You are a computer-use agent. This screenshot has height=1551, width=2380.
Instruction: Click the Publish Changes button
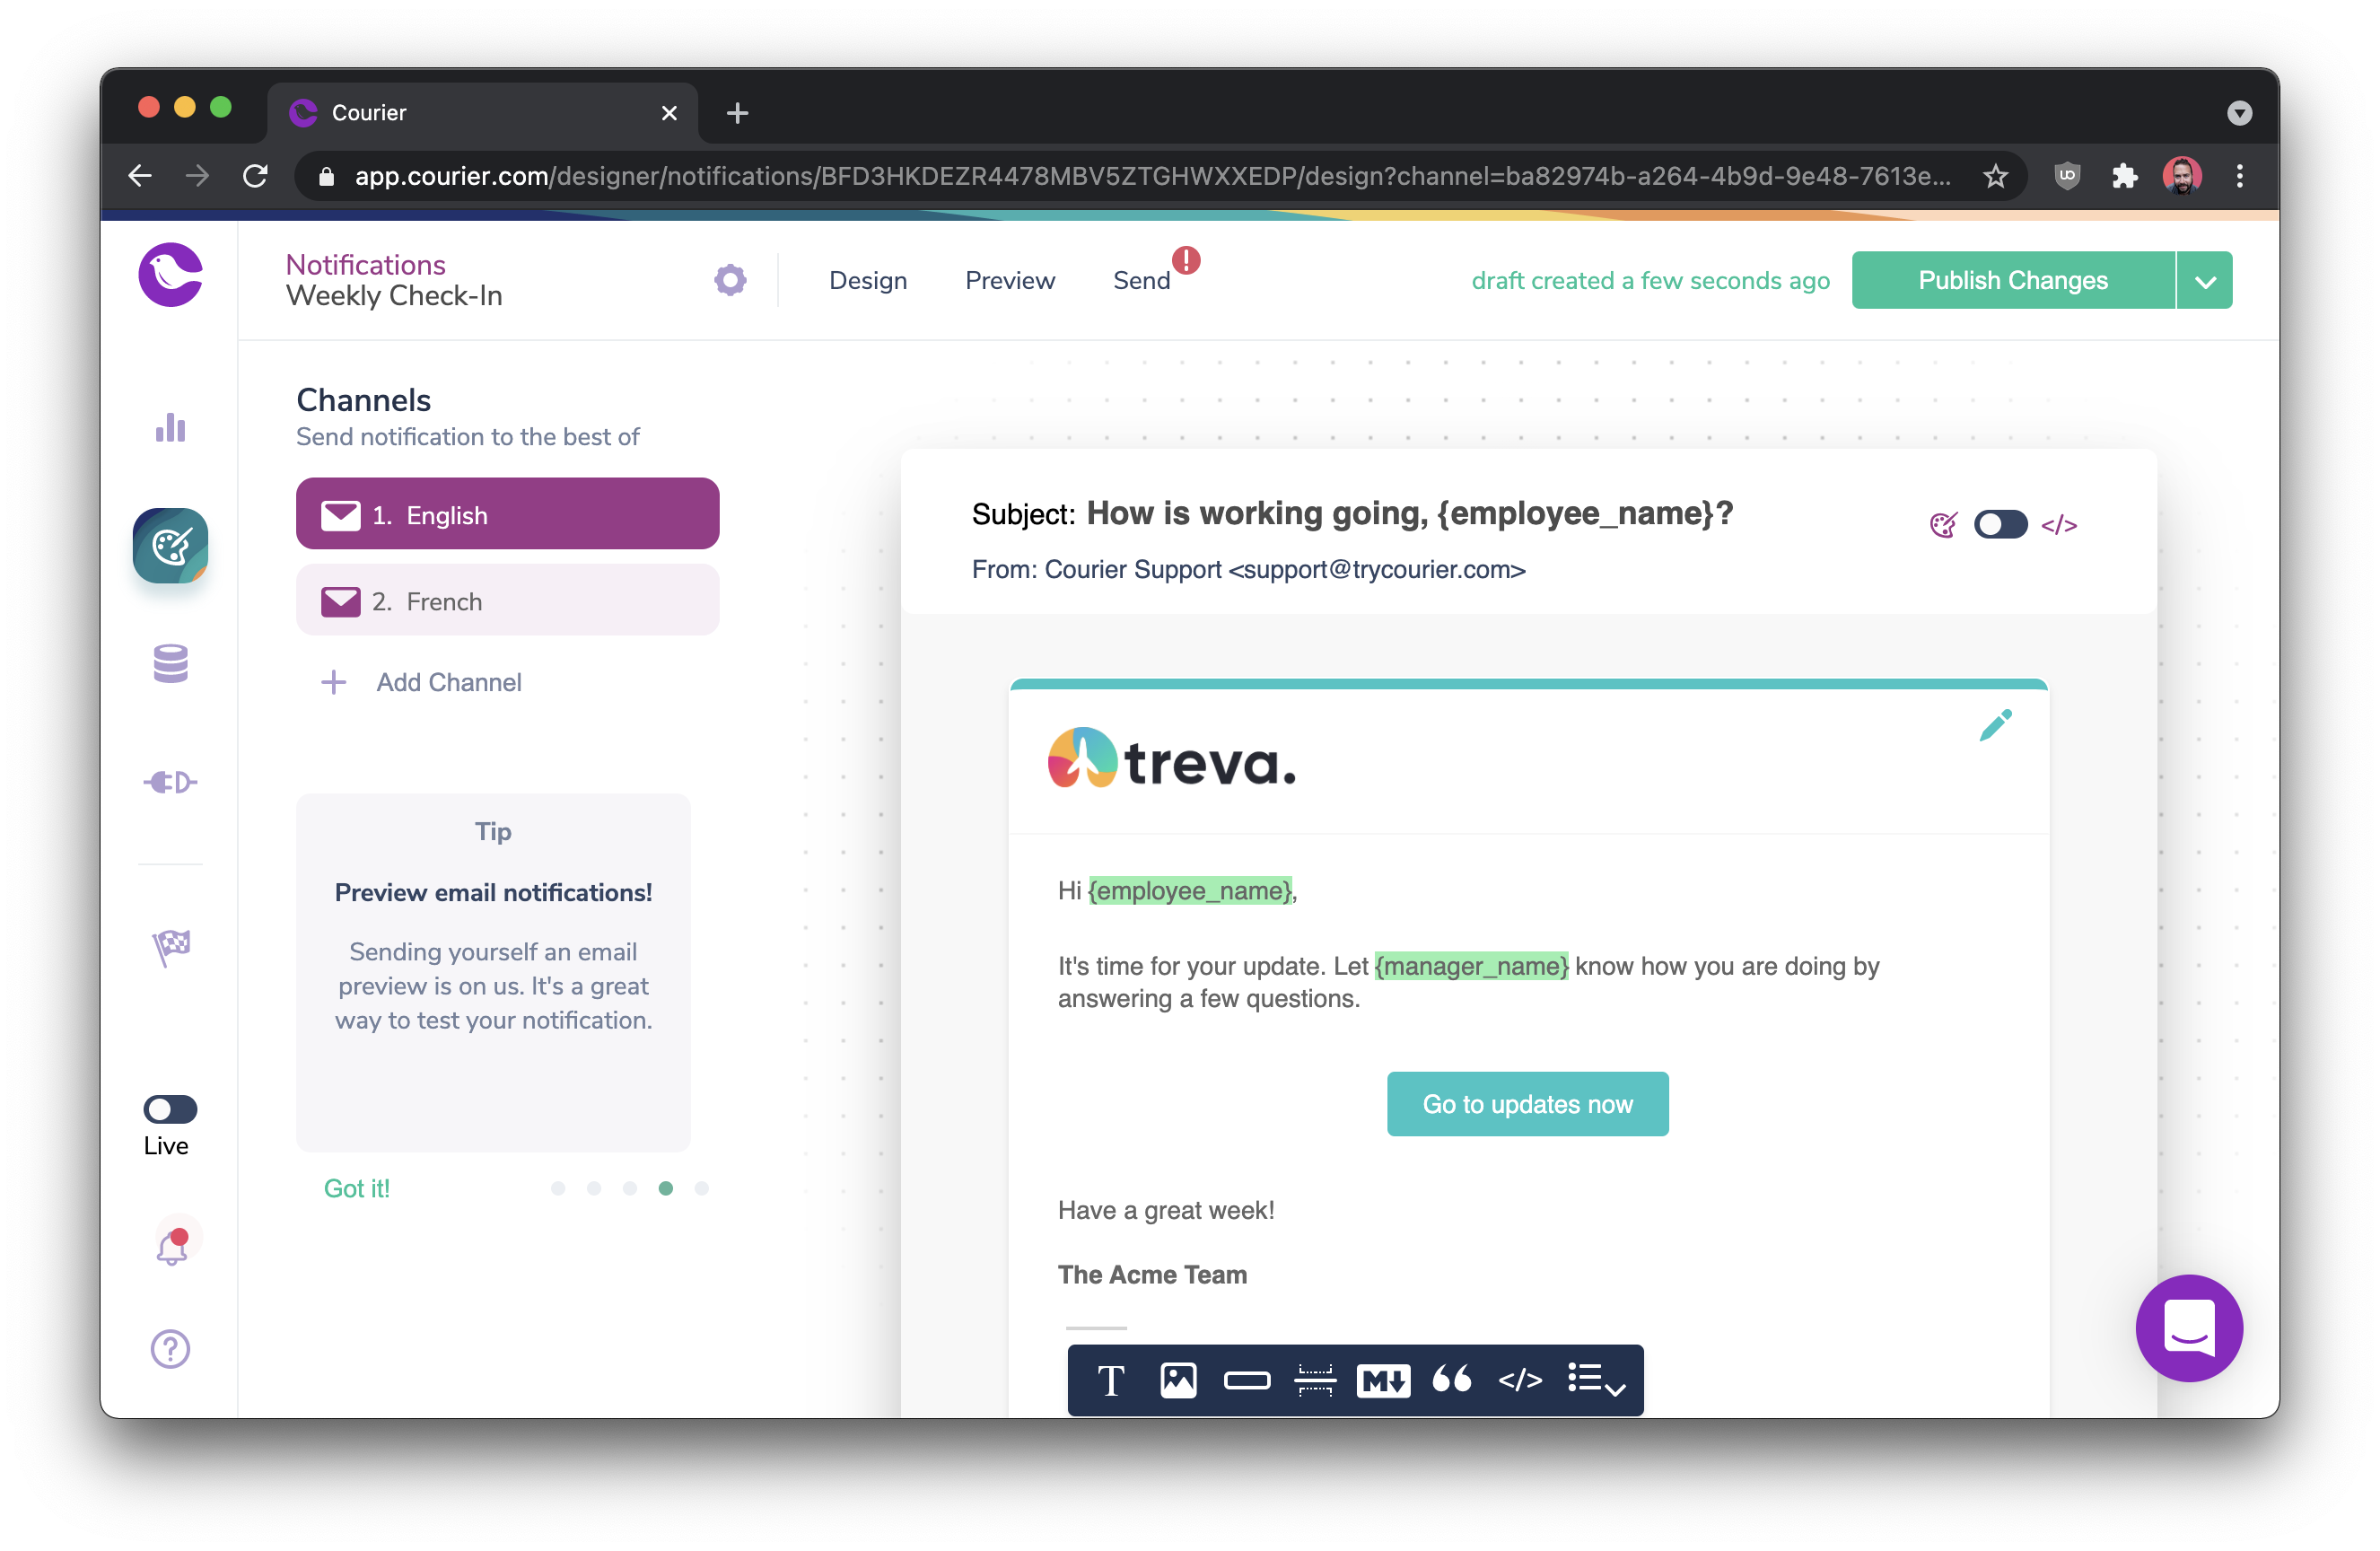click(x=2012, y=281)
